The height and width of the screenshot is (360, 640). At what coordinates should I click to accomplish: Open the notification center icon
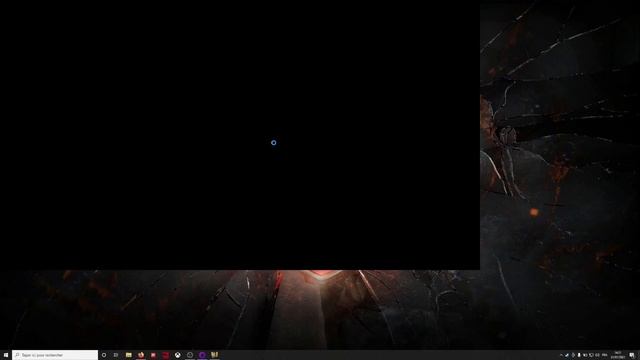(x=632, y=355)
